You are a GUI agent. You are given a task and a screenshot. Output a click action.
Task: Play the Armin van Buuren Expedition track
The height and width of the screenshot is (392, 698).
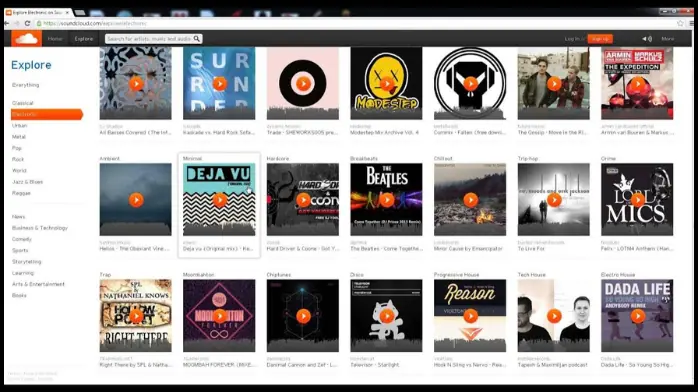637,84
